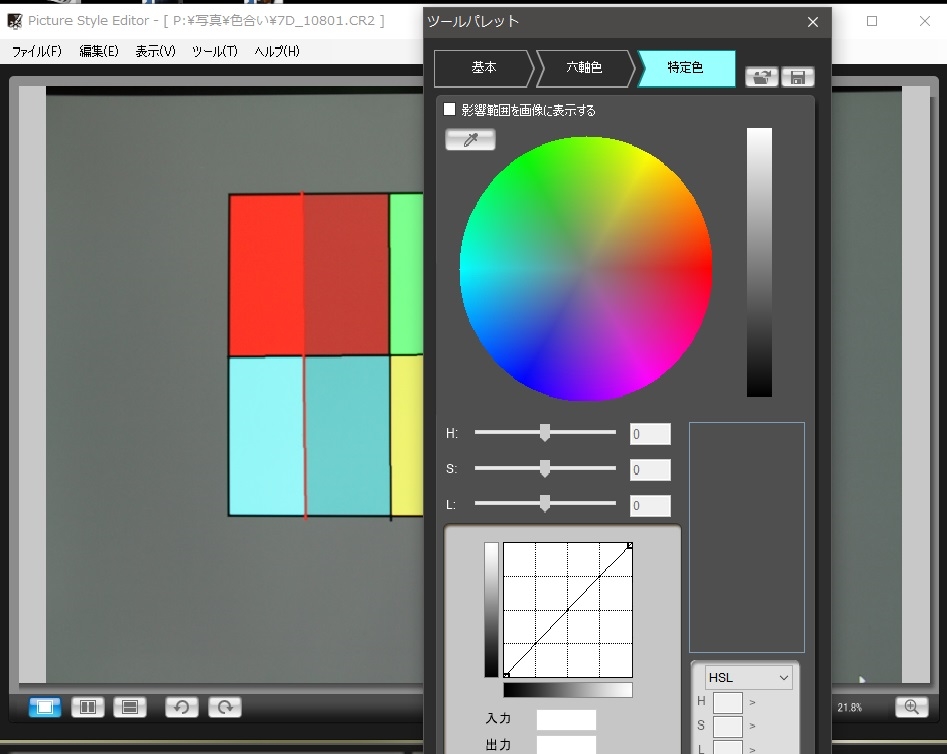The height and width of the screenshot is (754, 947).
Task: Click the L luminance slider handle
Action: (545, 503)
